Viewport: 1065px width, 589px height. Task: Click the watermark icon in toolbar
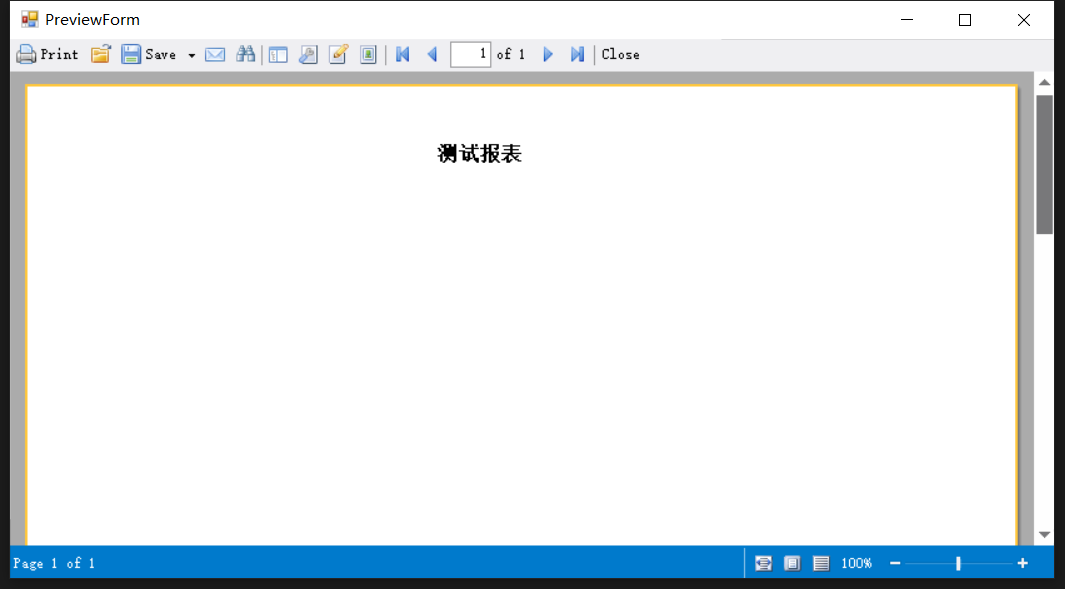pyautogui.click(x=368, y=55)
